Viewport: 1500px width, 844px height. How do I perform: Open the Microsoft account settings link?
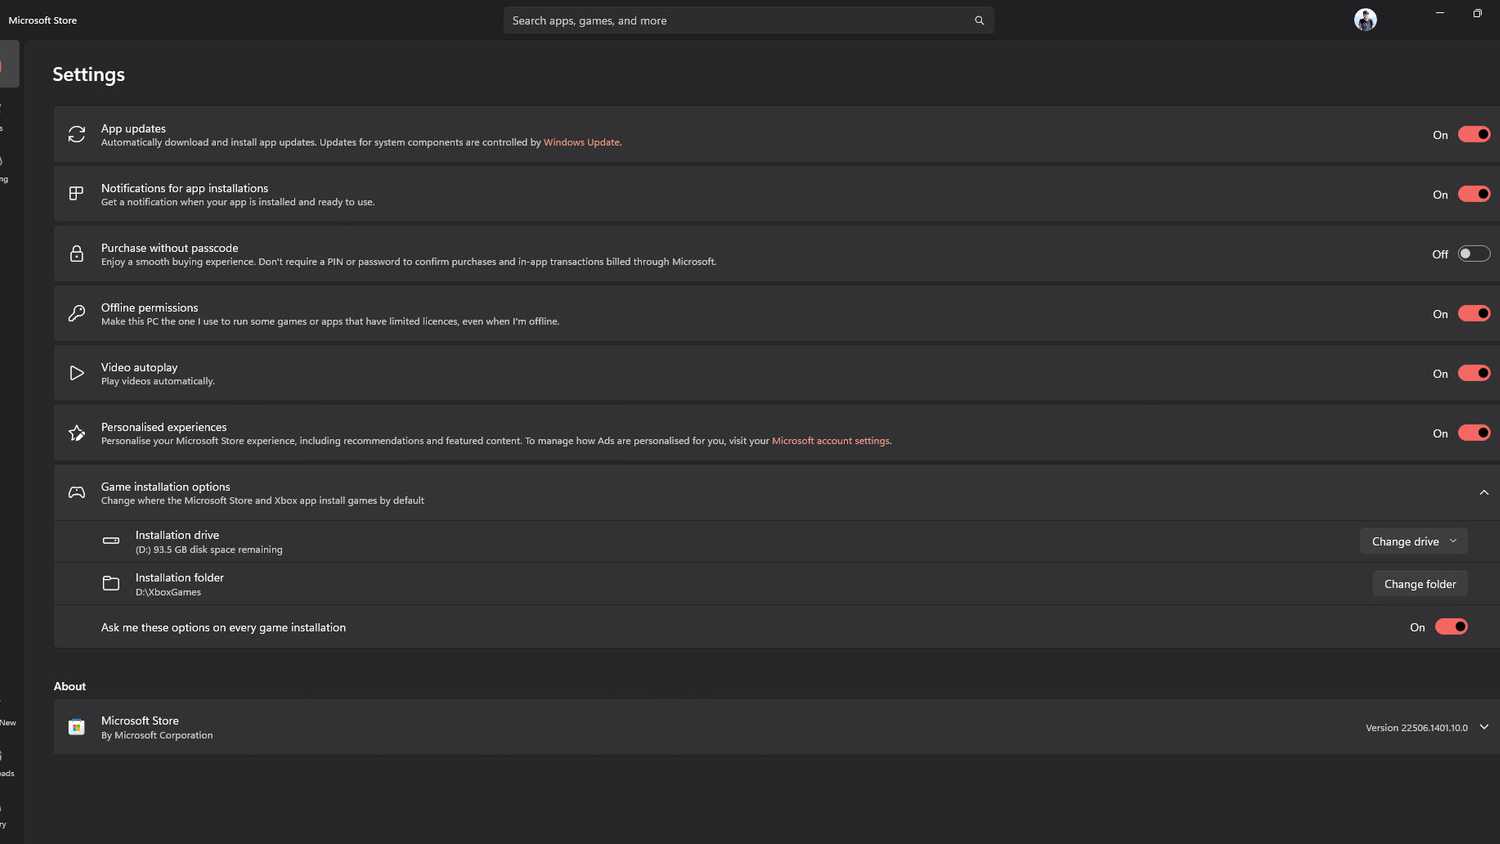(x=831, y=441)
